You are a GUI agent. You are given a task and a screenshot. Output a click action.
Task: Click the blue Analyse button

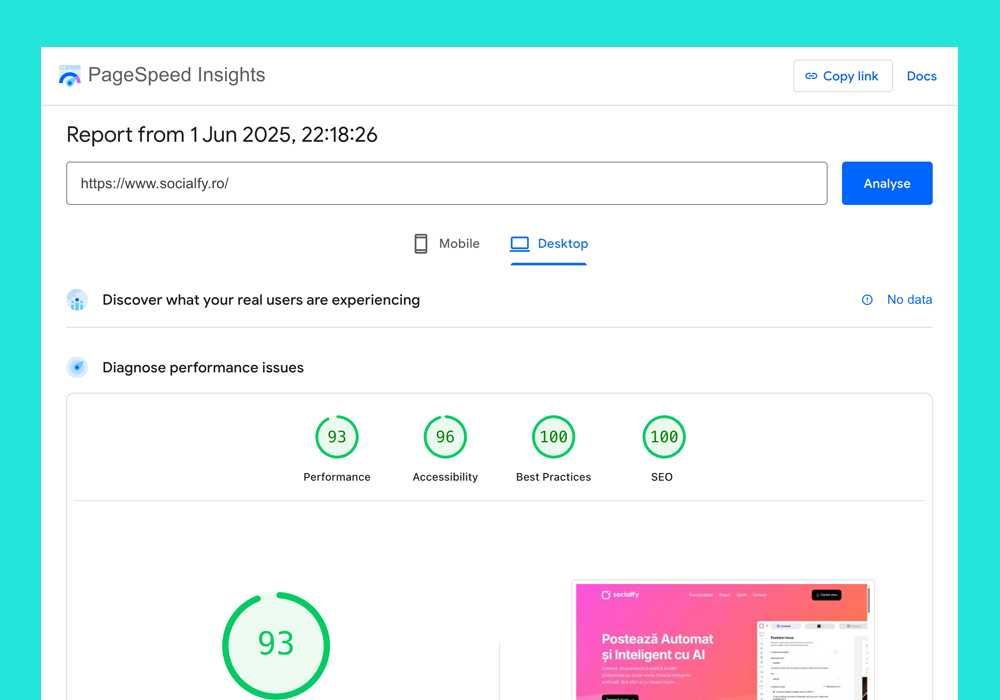point(886,183)
